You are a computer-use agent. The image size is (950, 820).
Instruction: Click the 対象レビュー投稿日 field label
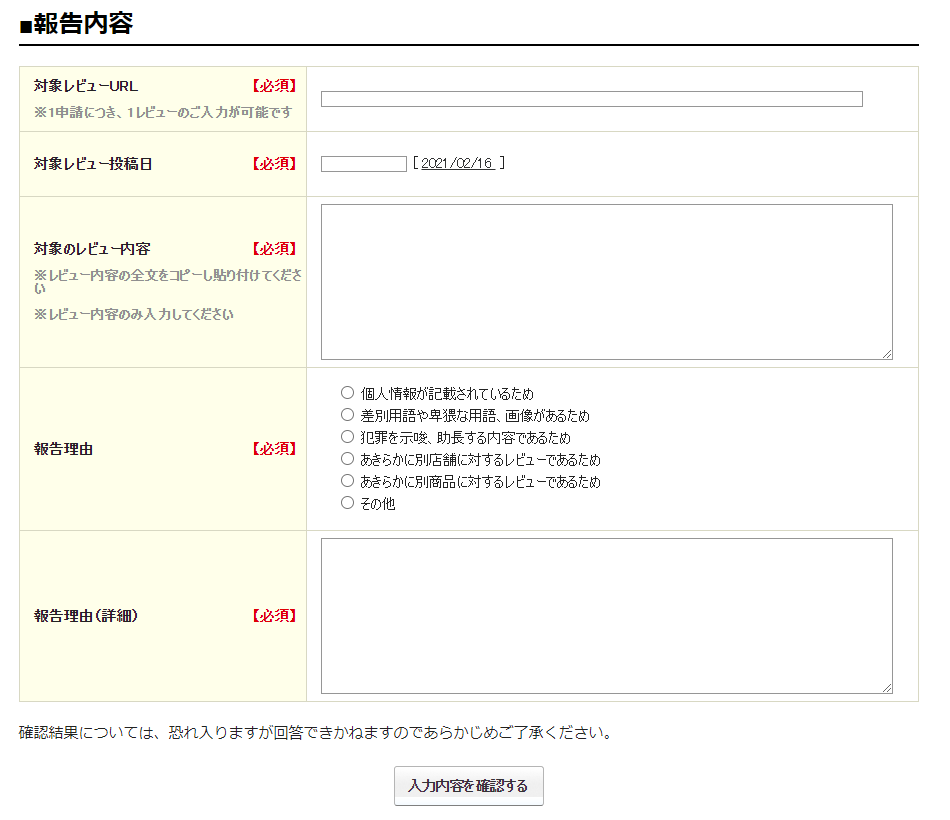[93, 164]
